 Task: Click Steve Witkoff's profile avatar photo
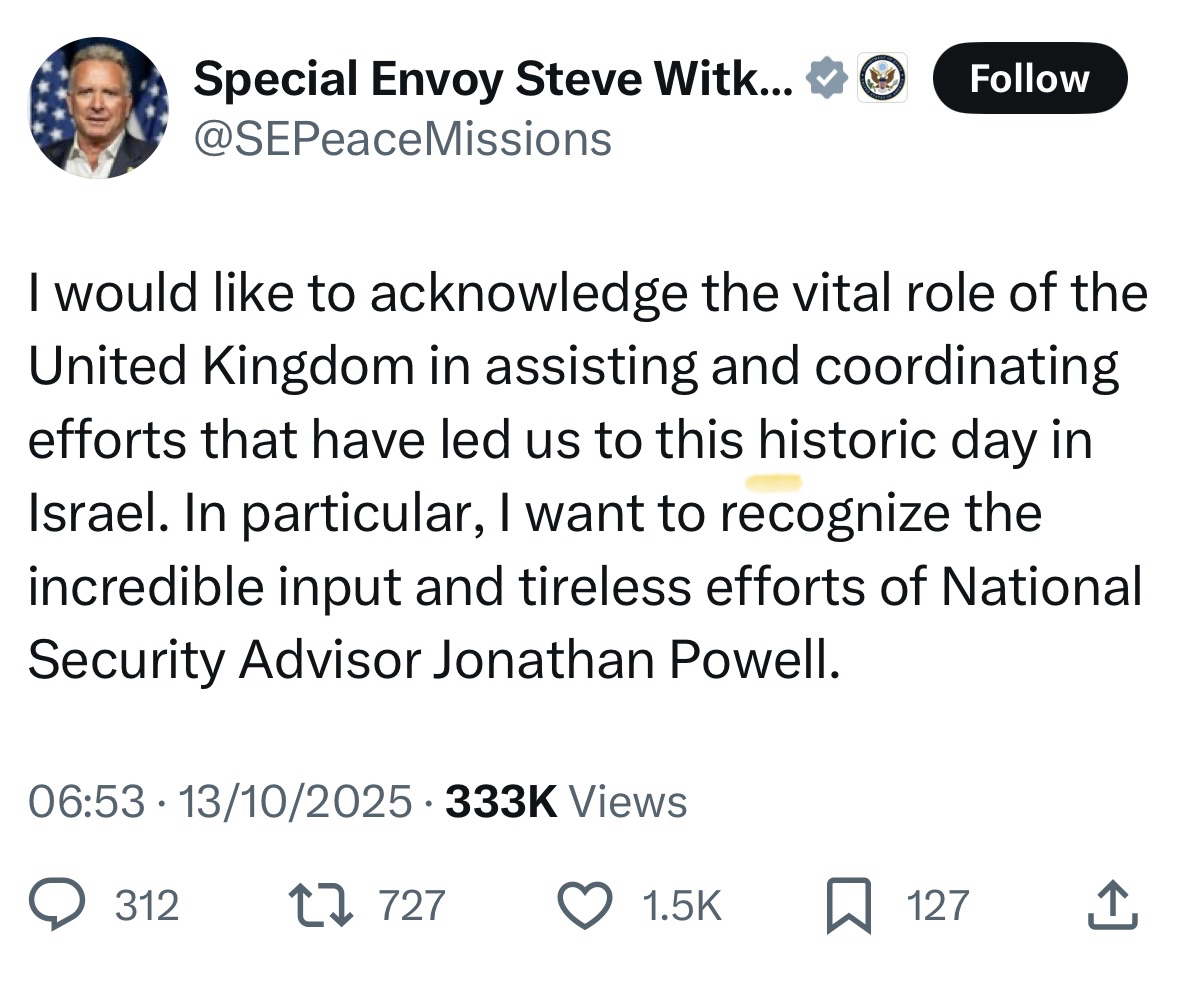pos(98,108)
